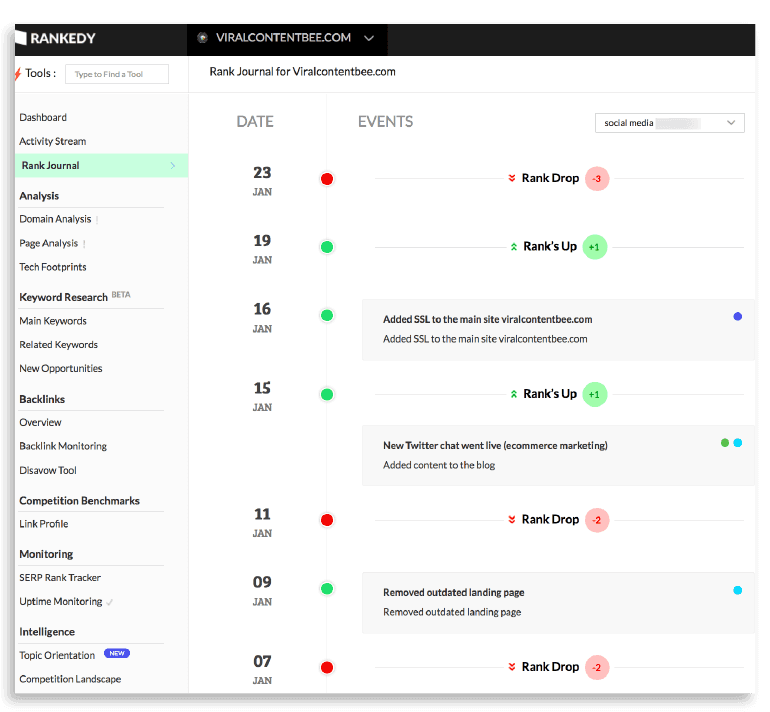770x712 pixels.
Task: Click the red timeline marker for Jan 11
Action: click(326, 520)
